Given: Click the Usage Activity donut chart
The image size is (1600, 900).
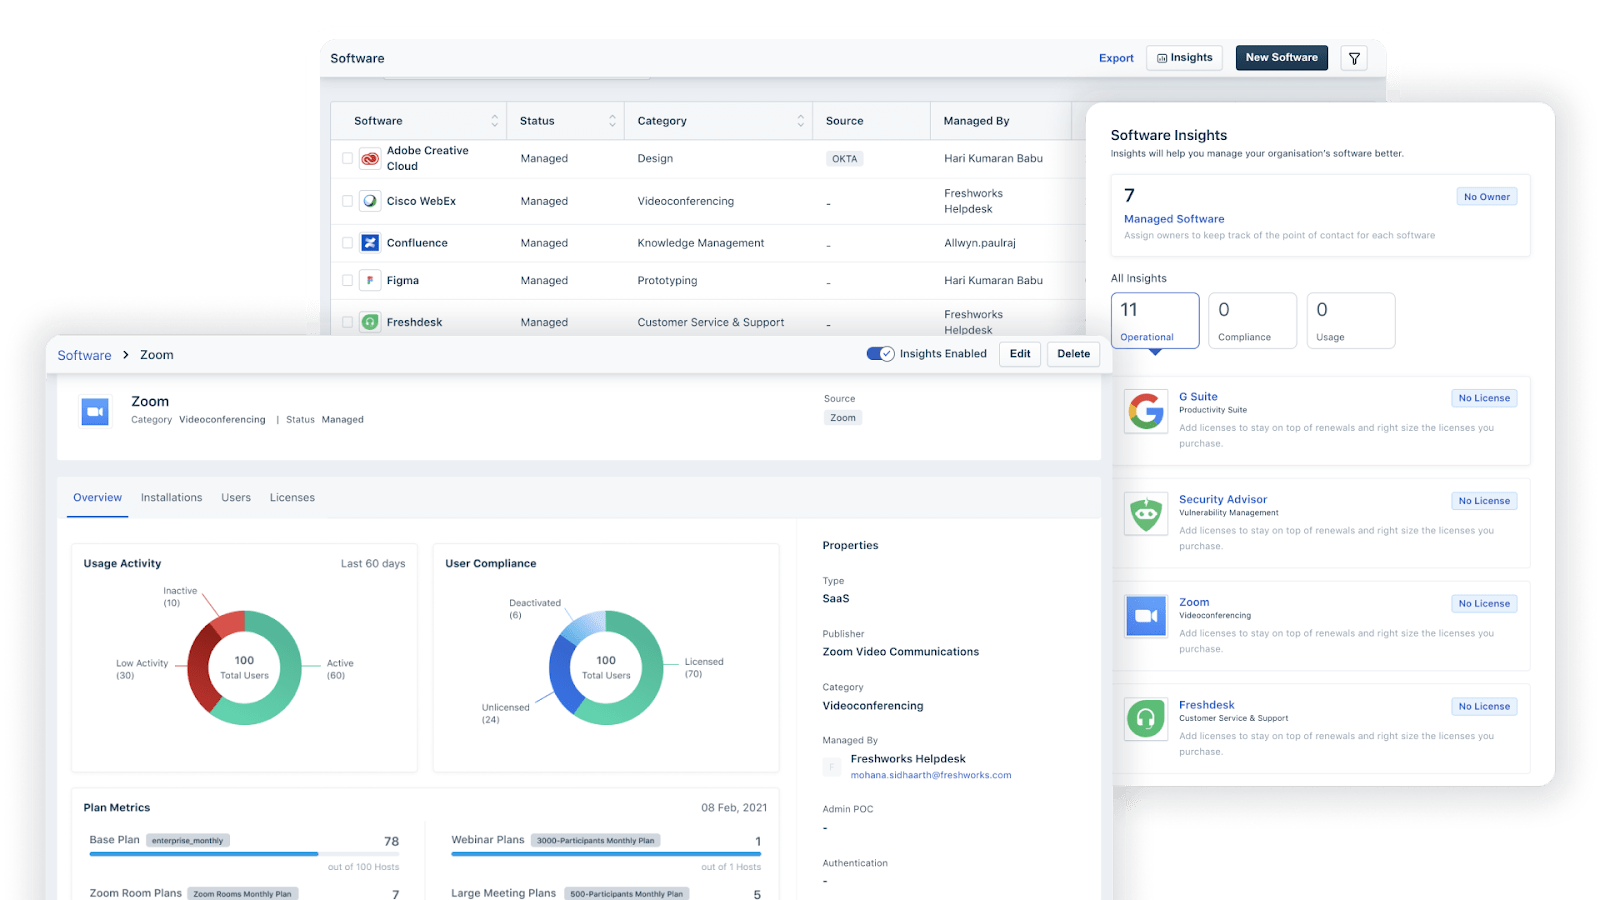Looking at the screenshot, I should (x=244, y=668).
